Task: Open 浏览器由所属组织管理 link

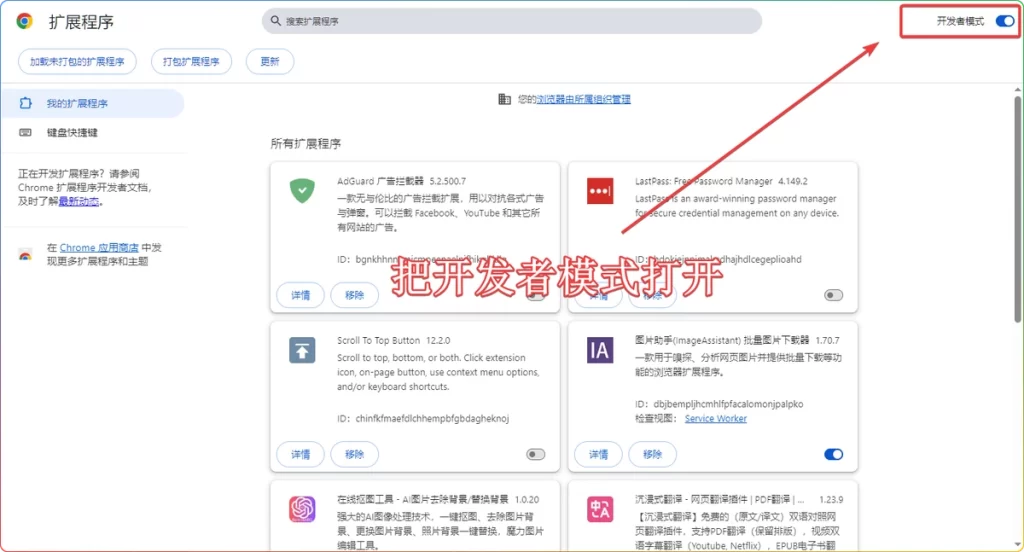Action: [x=583, y=99]
